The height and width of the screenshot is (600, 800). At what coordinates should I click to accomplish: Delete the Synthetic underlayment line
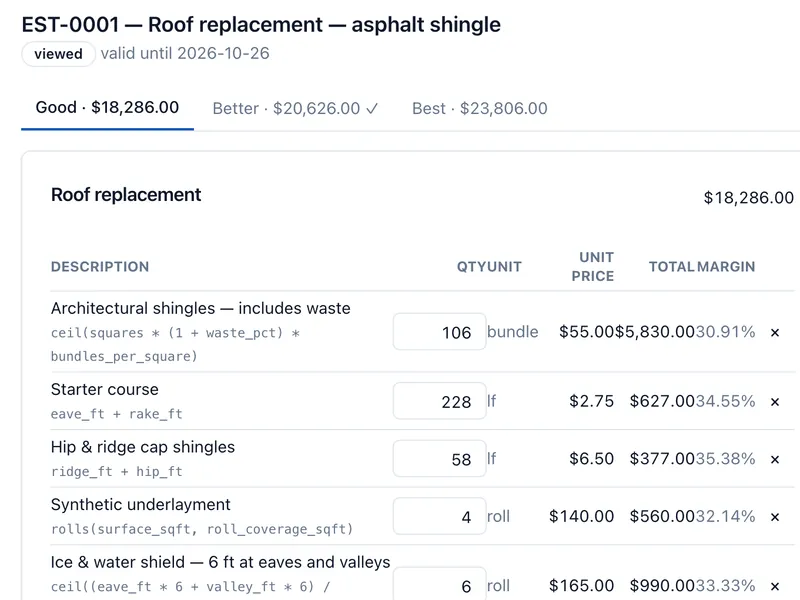(774, 517)
